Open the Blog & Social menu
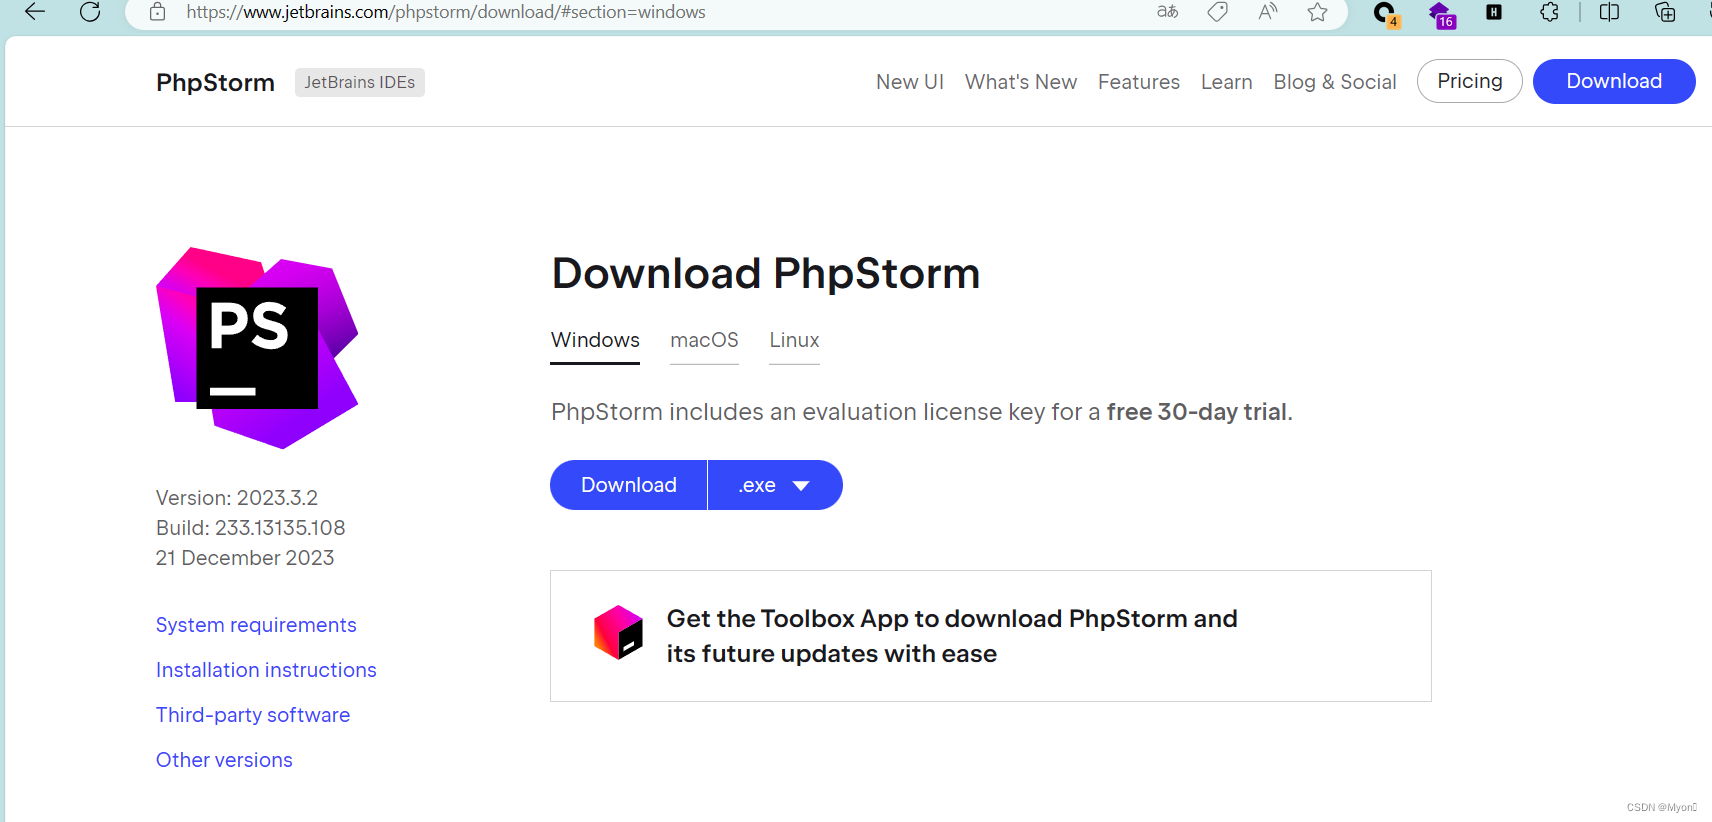This screenshot has height=822, width=1712. tap(1335, 82)
